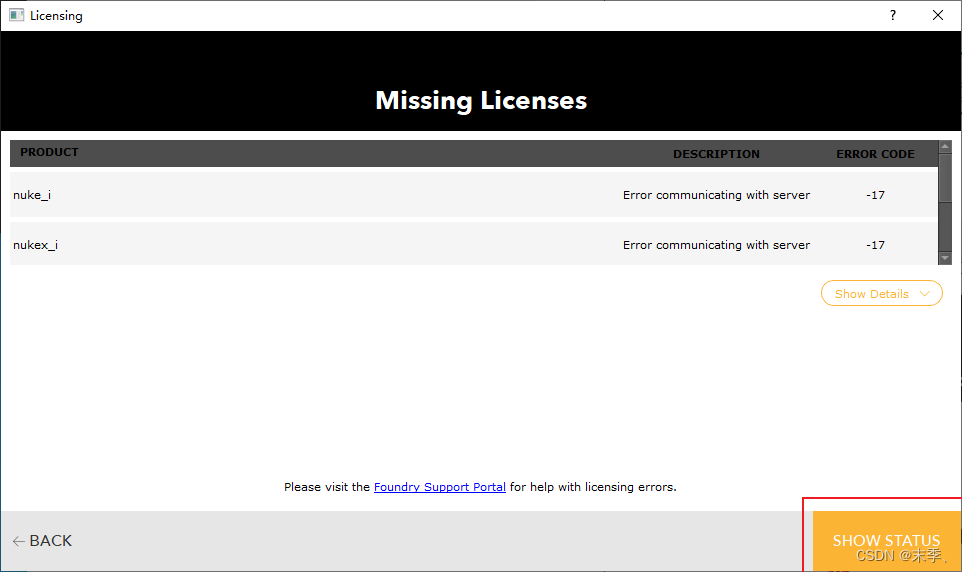Click the -17 error code for nuke_i
This screenshot has width=962, height=572.
(875, 195)
